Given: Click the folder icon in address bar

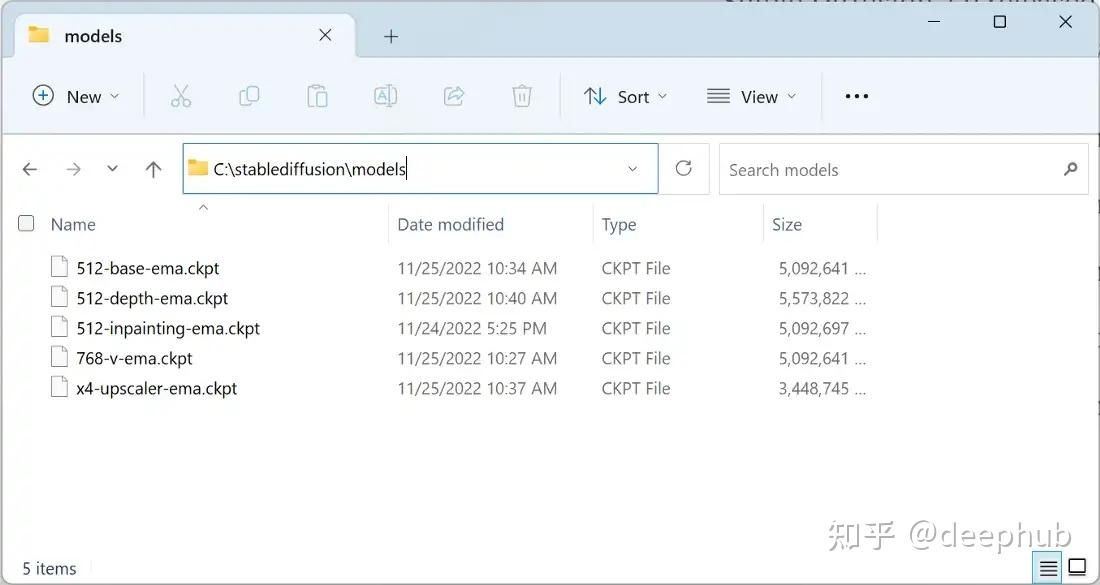Looking at the screenshot, I should (198, 168).
